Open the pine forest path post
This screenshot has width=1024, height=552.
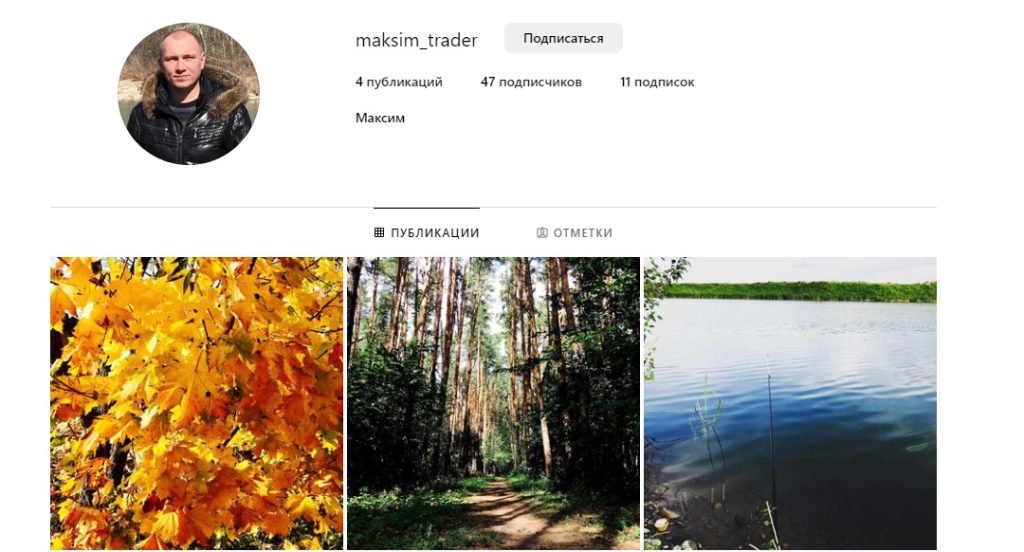pyautogui.click(x=493, y=403)
